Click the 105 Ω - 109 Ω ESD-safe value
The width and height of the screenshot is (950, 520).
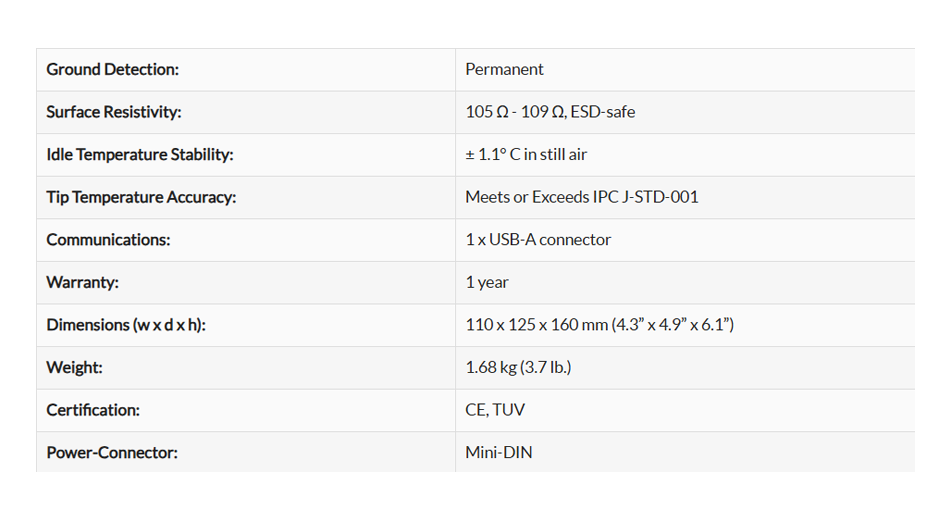(x=550, y=112)
